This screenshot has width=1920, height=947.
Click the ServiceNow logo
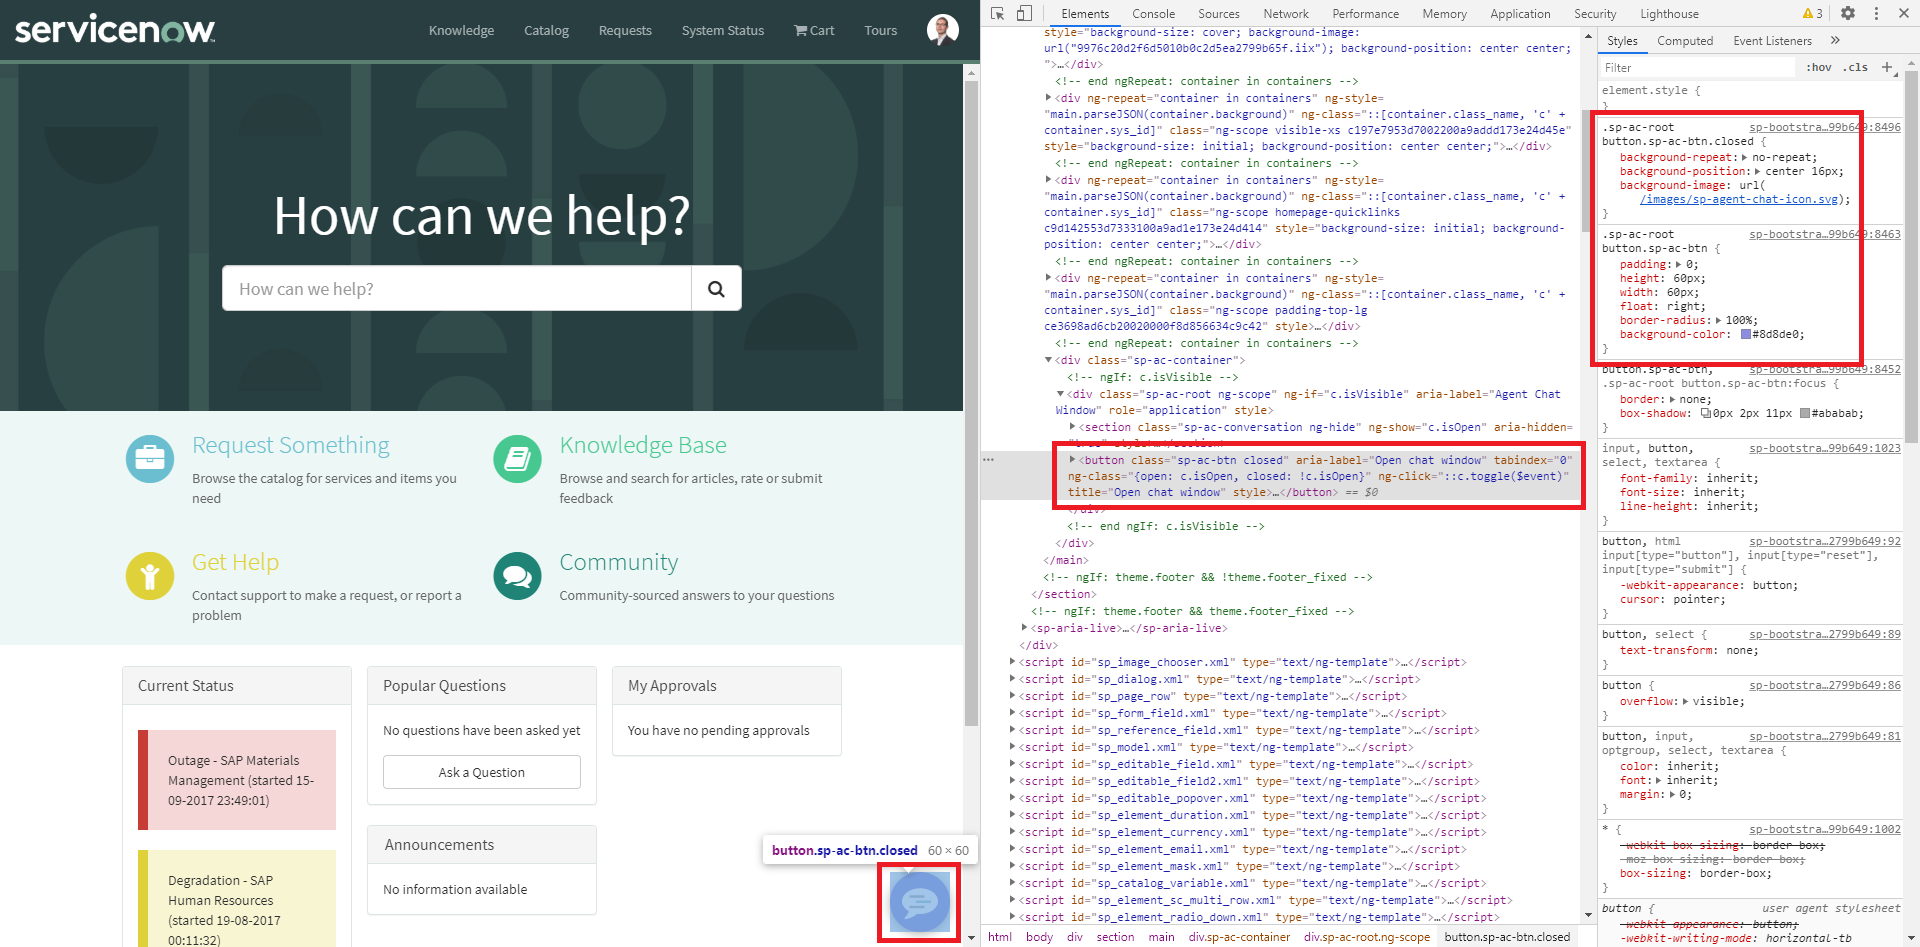pyautogui.click(x=115, y=29)
